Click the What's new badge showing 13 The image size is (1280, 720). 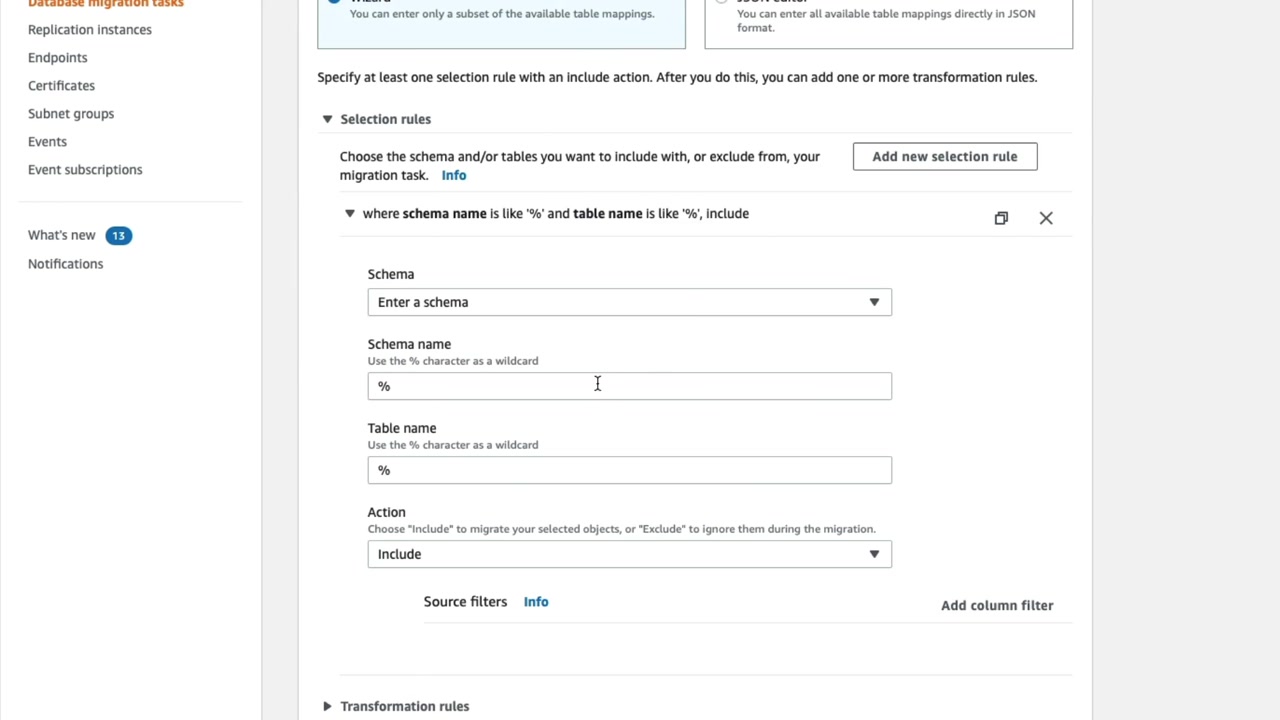pos(118,235)
